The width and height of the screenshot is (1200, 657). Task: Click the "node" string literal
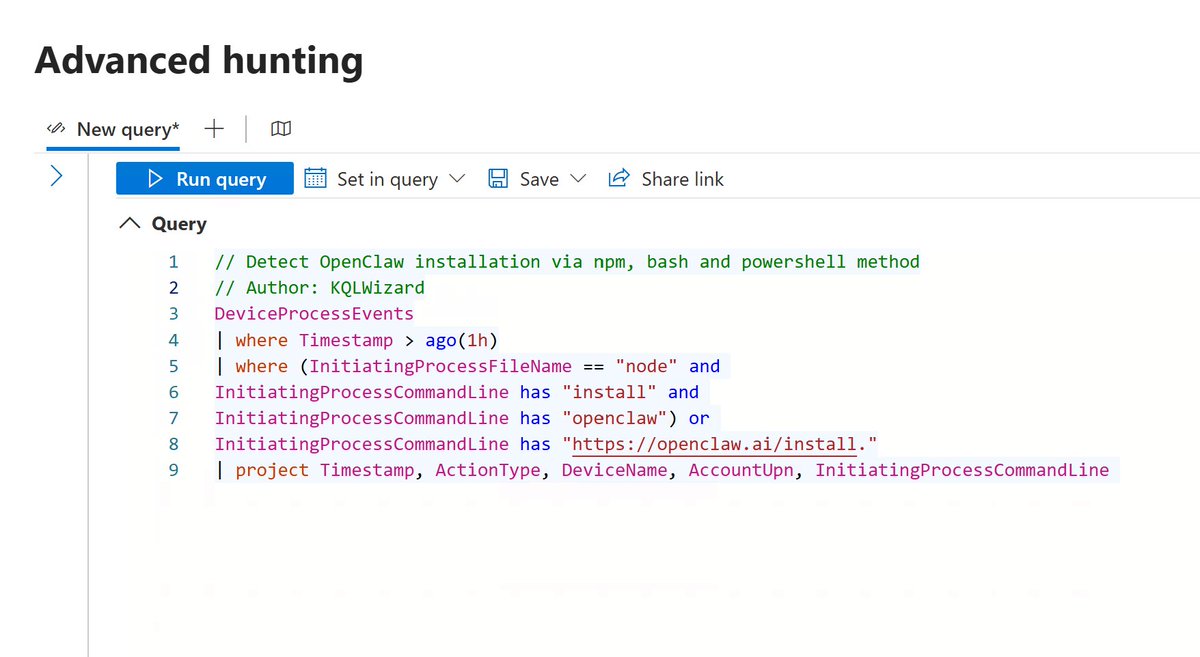(647, 366)
